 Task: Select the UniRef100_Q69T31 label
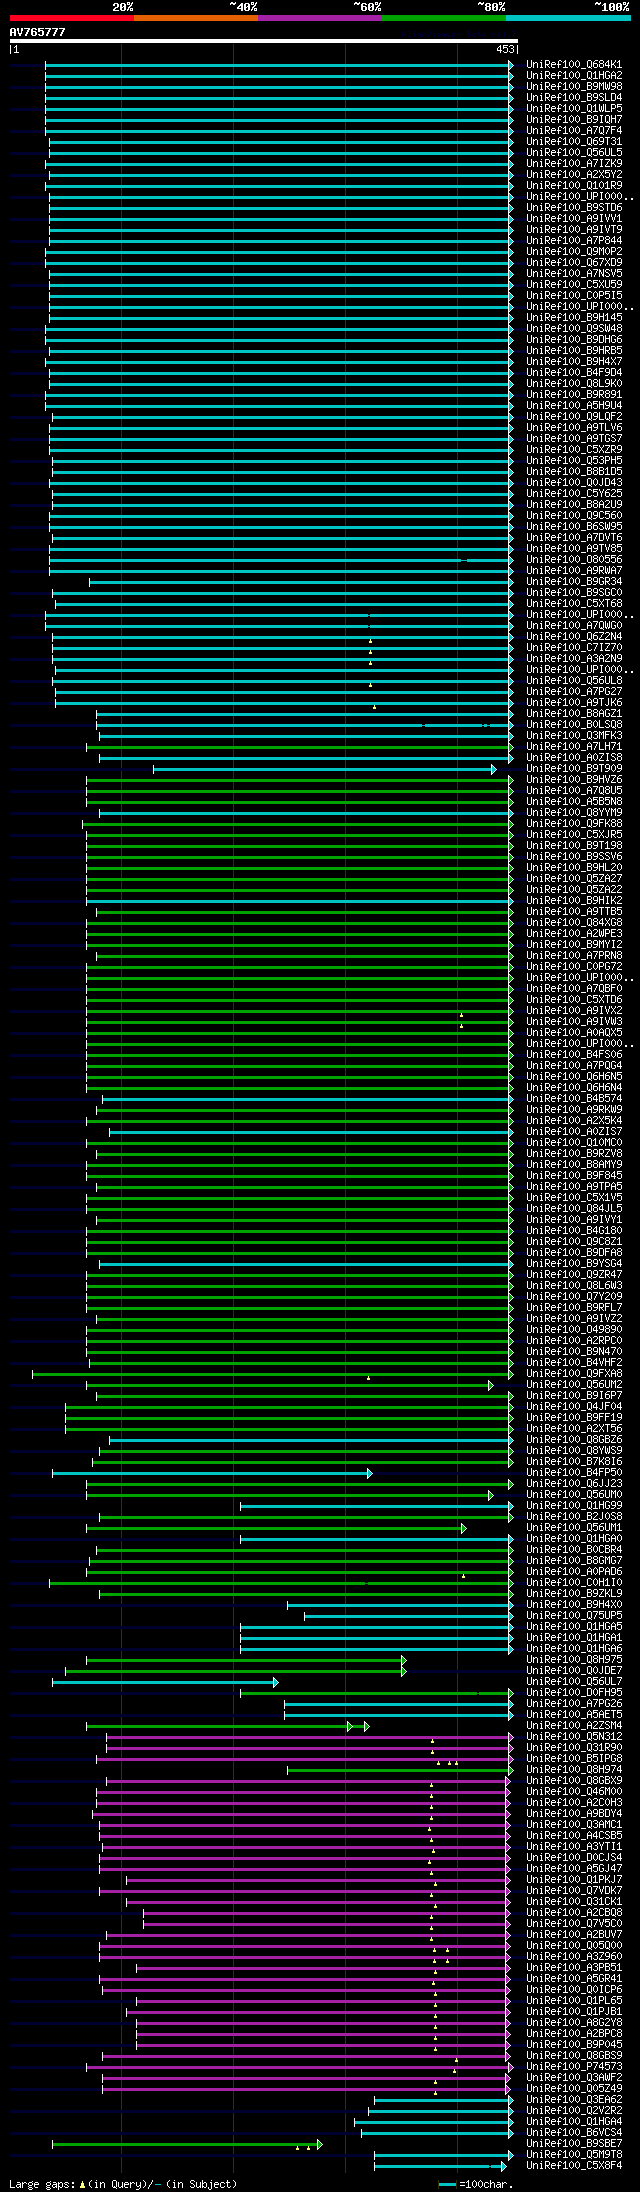[574, 141]
